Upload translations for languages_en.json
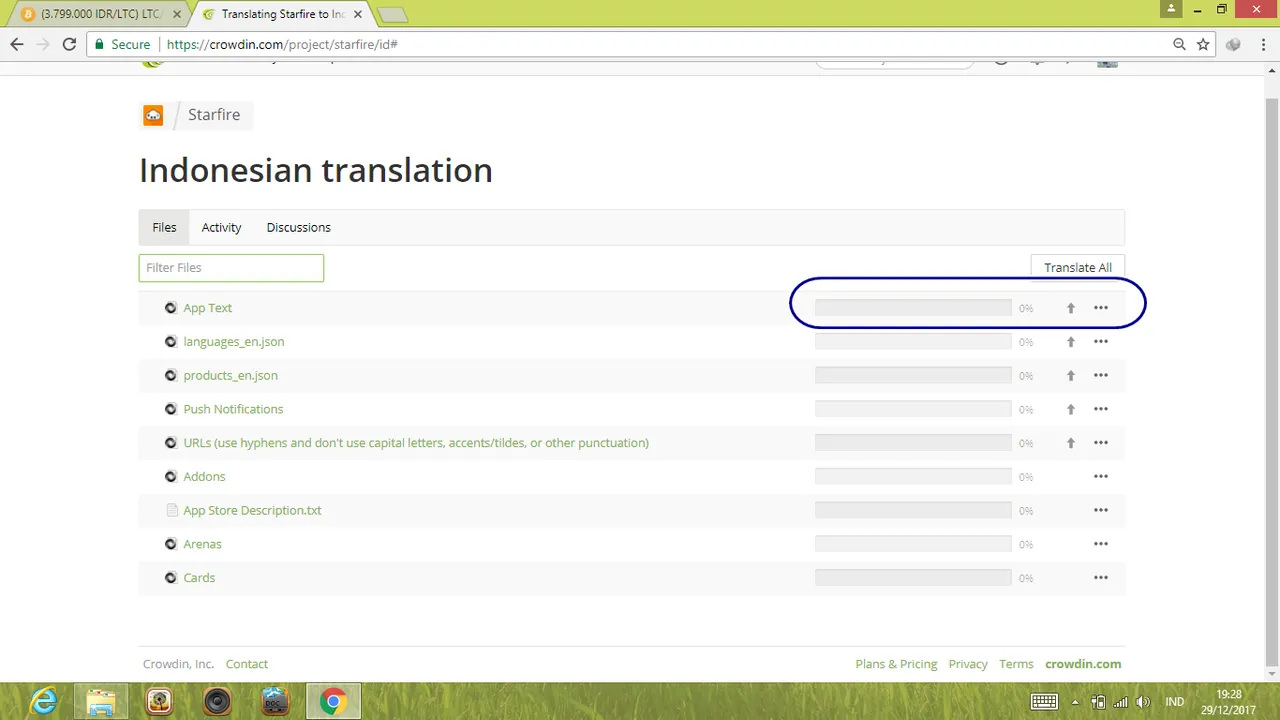Viewport: 1280px width, 720px height. (1070, 342)
